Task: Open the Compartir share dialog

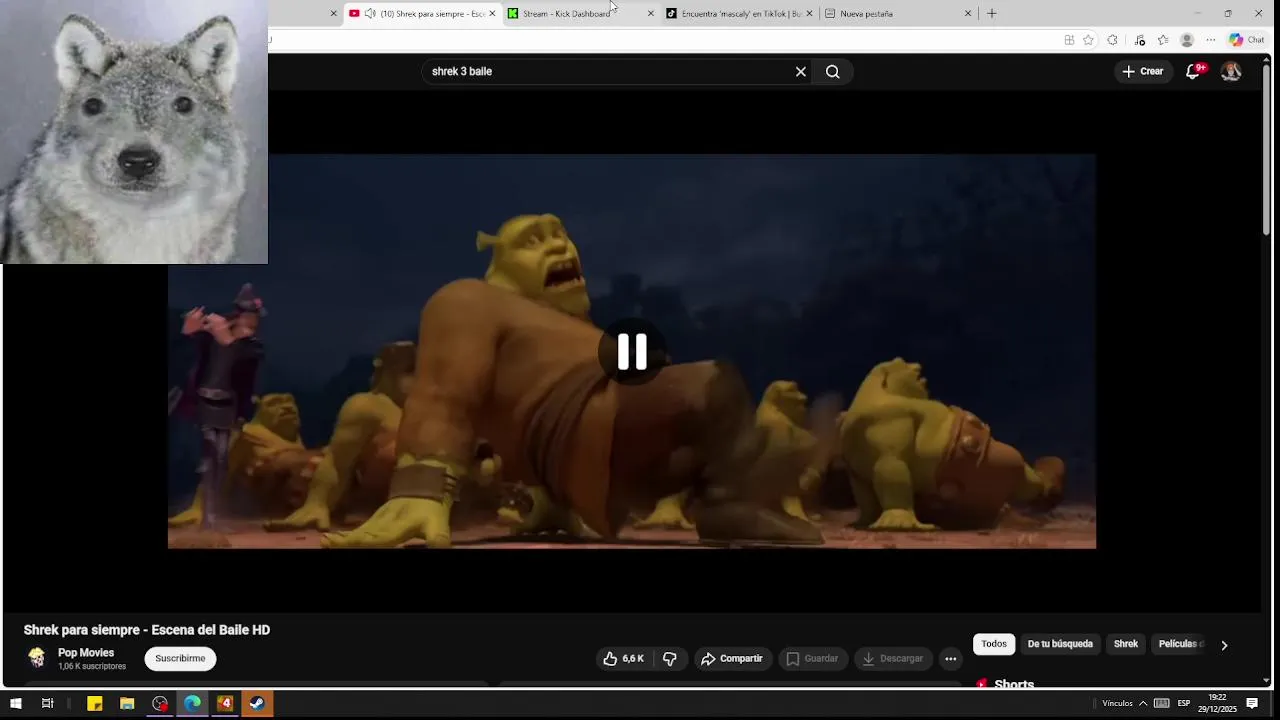Action: 732,659
